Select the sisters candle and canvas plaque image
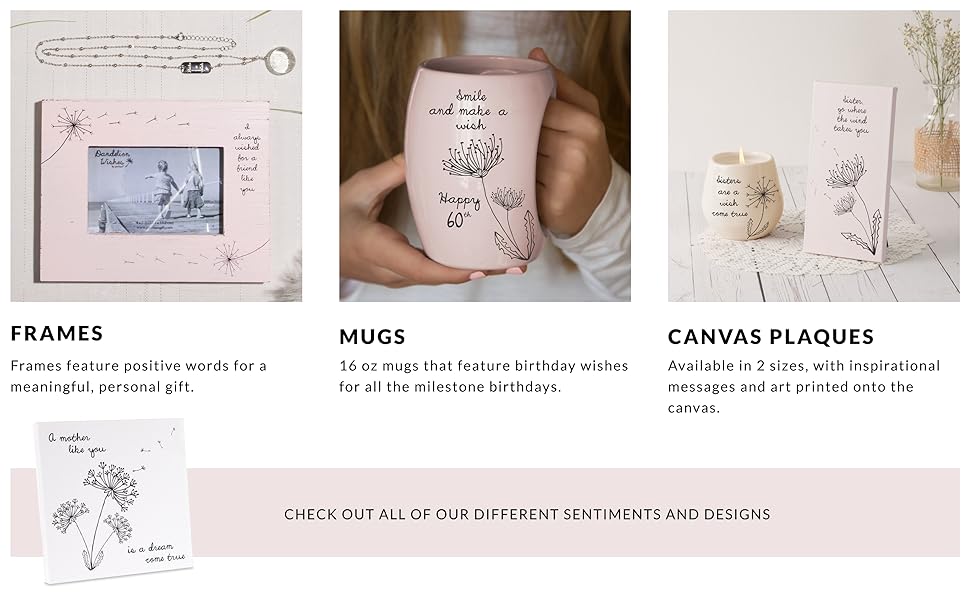The image size is (970, 600). pos(813,156)
